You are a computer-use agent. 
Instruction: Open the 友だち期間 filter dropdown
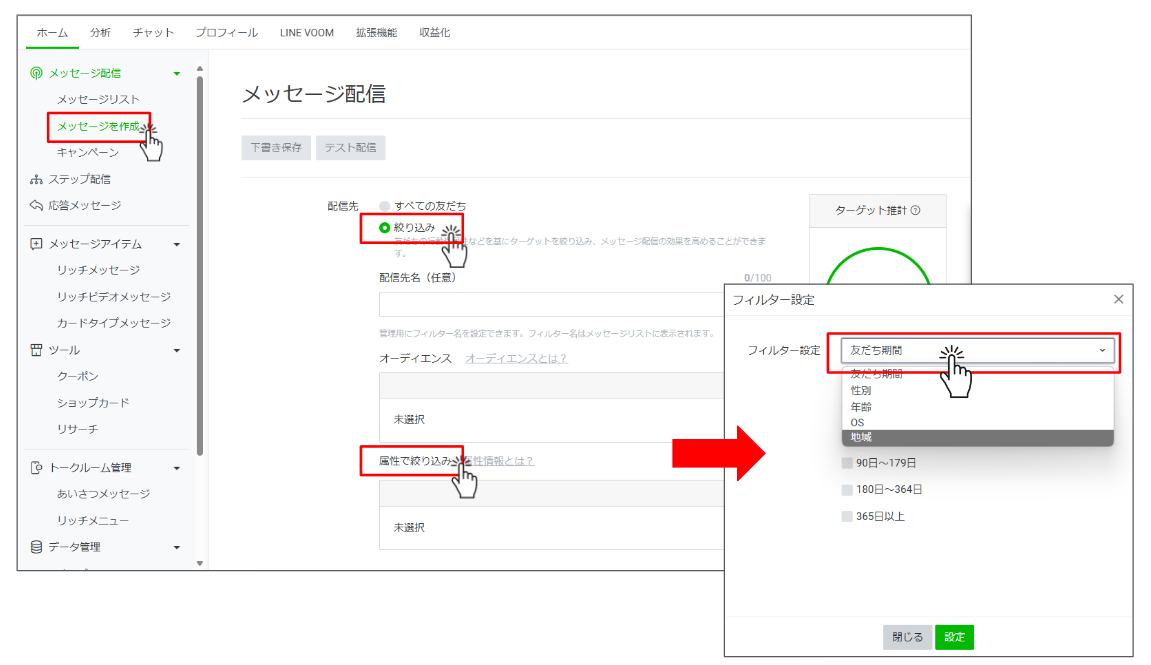click(977, 350)
